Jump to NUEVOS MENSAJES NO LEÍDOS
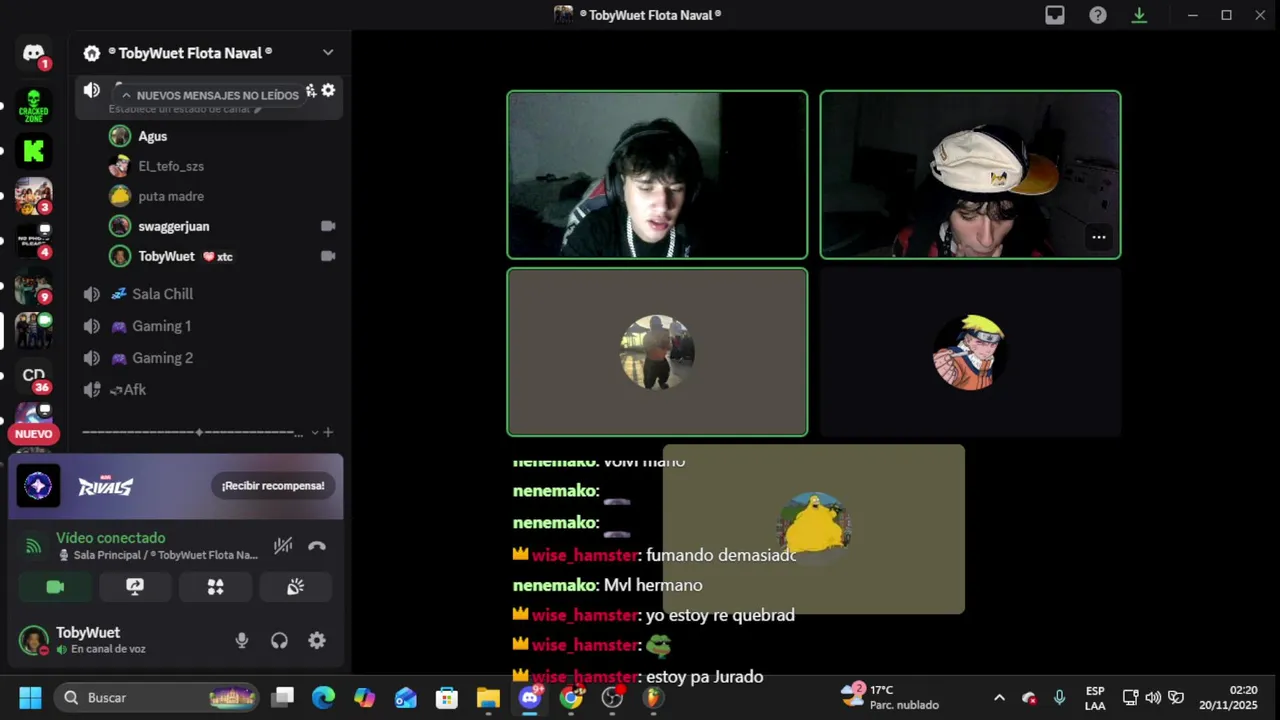1280x720 pixels. [209, 95]
